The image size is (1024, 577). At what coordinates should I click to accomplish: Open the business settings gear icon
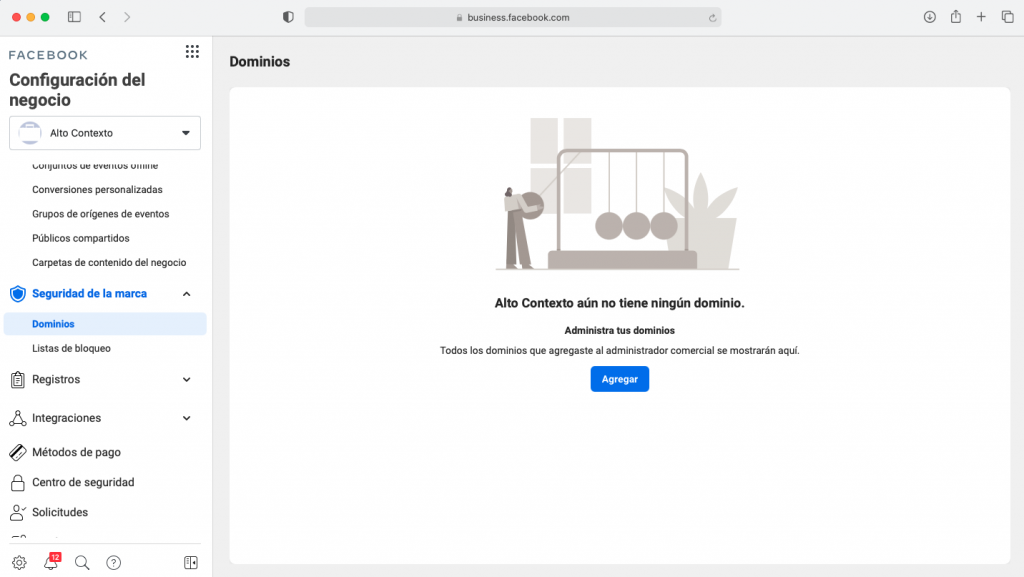(20, 562)
